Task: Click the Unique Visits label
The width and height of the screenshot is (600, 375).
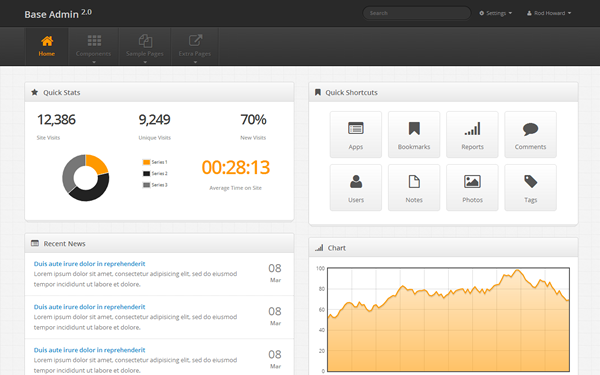Action: click(x=155, y=138)
